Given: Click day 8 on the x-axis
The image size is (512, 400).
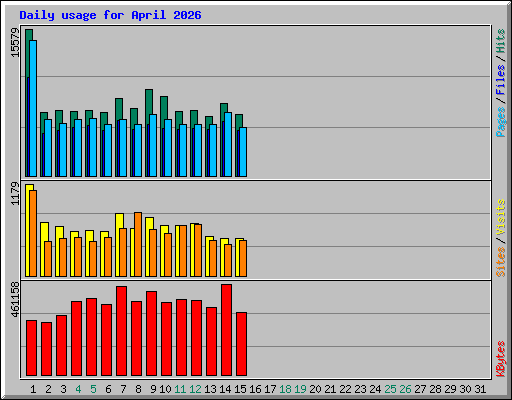Looking at the screenshot, I should (138, 389).
